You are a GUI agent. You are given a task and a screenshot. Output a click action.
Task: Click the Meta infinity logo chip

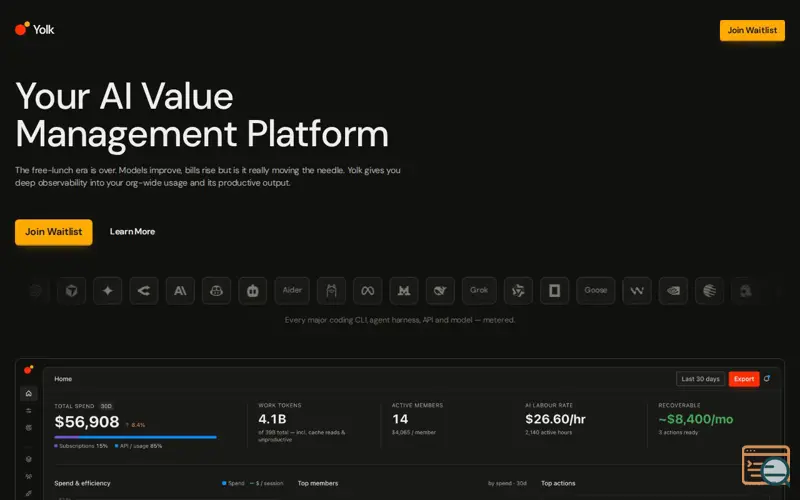point(367,290)
